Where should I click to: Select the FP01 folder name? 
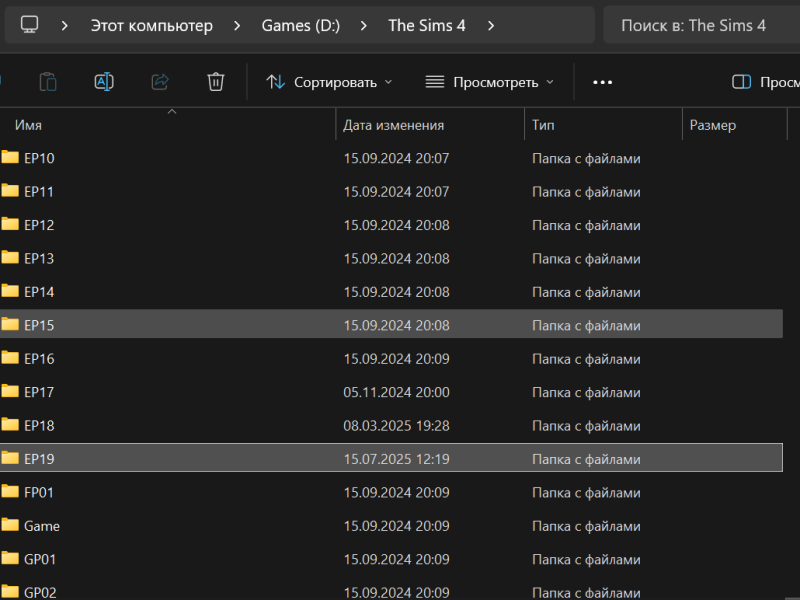click(x=39, y=493)
